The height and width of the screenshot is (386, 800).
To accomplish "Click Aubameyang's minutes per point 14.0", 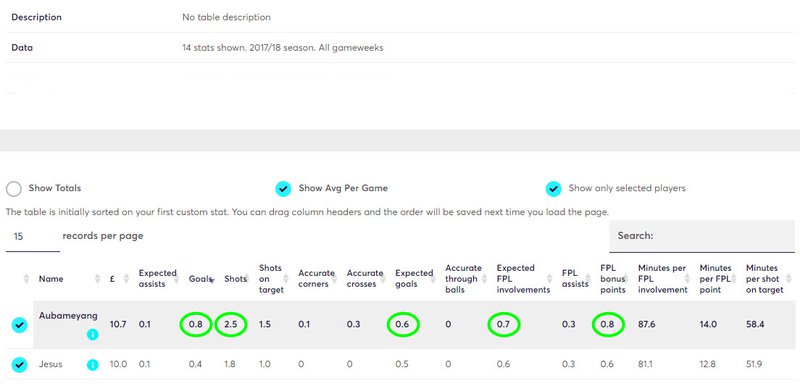I will 708,324.
